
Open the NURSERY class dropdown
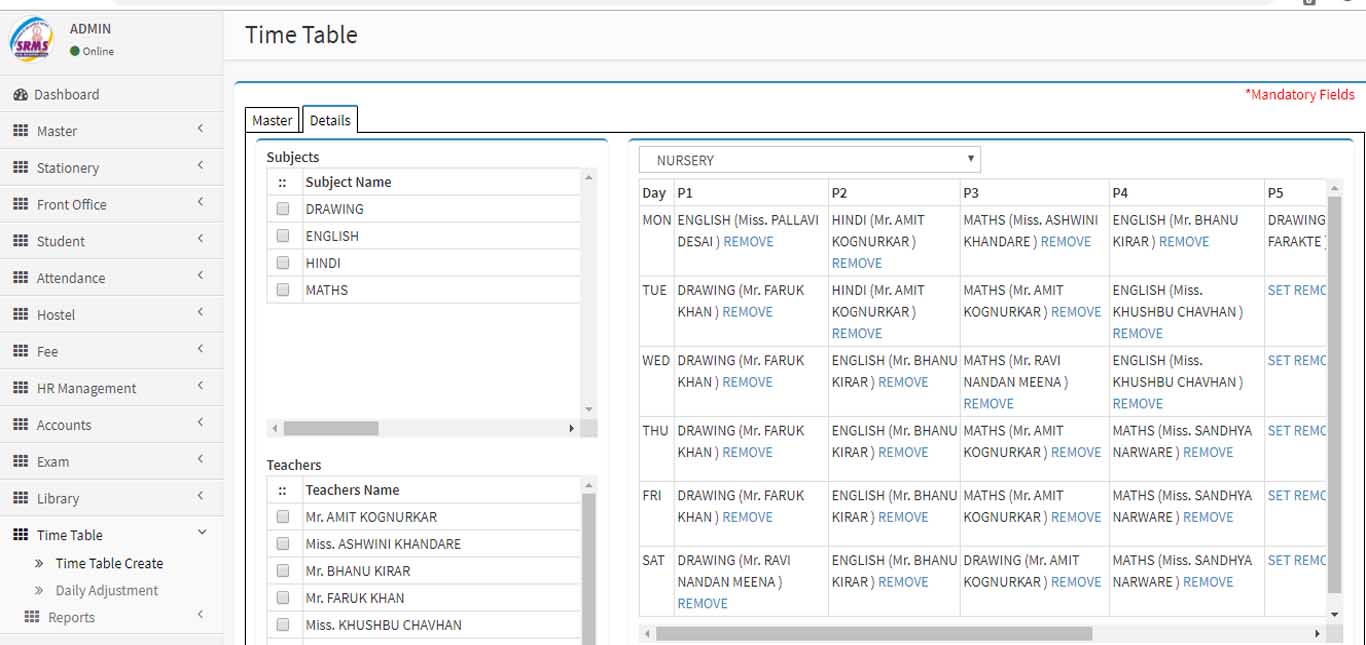(810, 160)
